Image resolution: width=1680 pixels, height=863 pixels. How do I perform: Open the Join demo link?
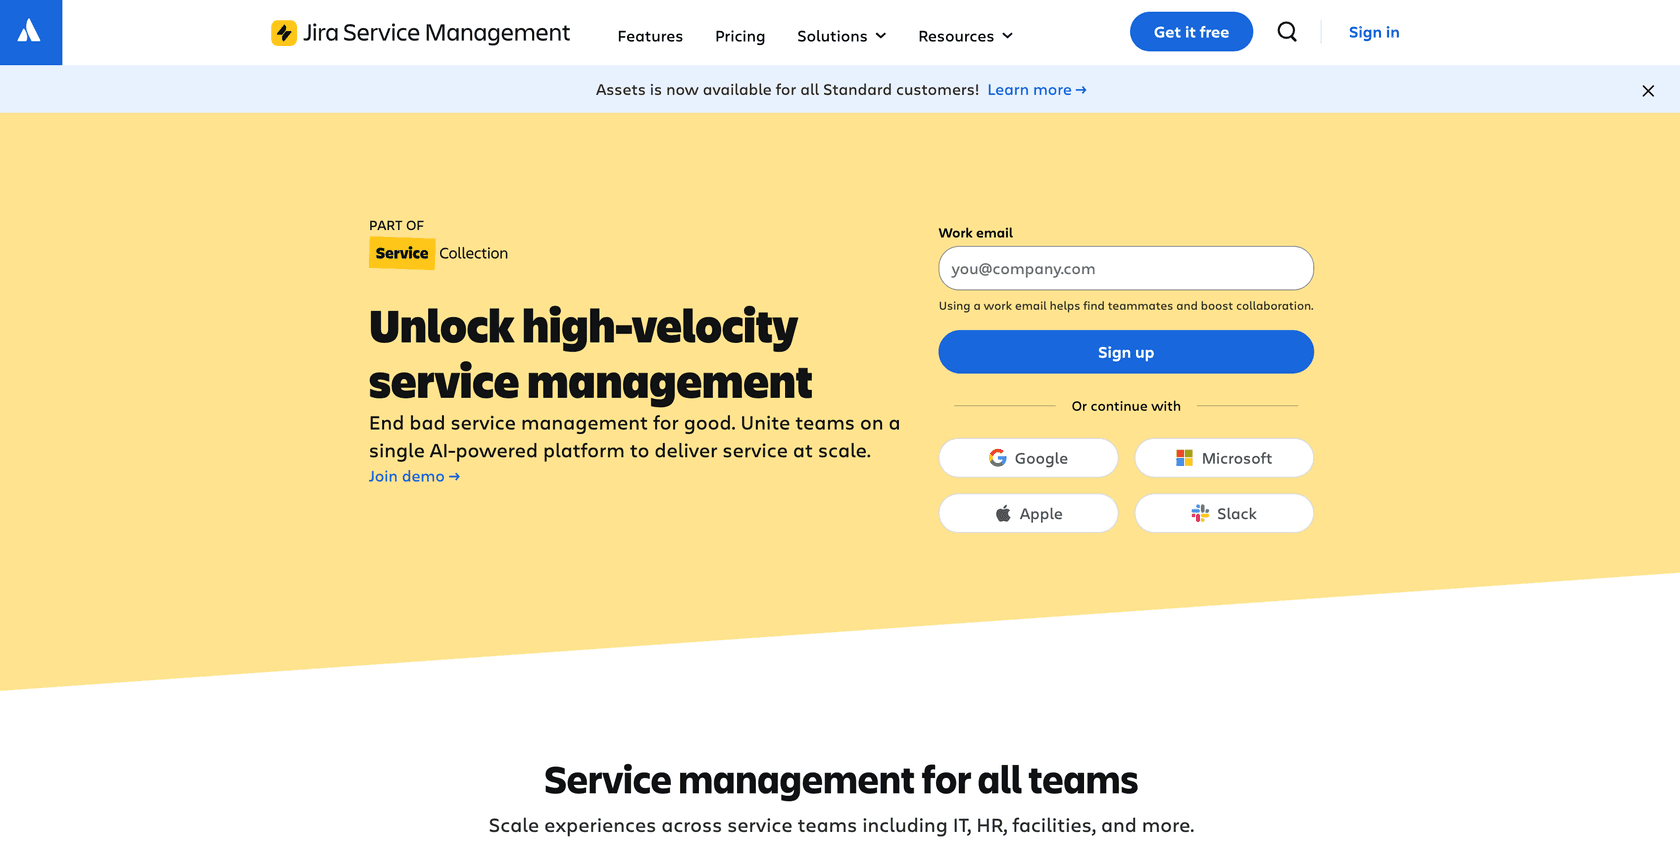tap(414, 476)
